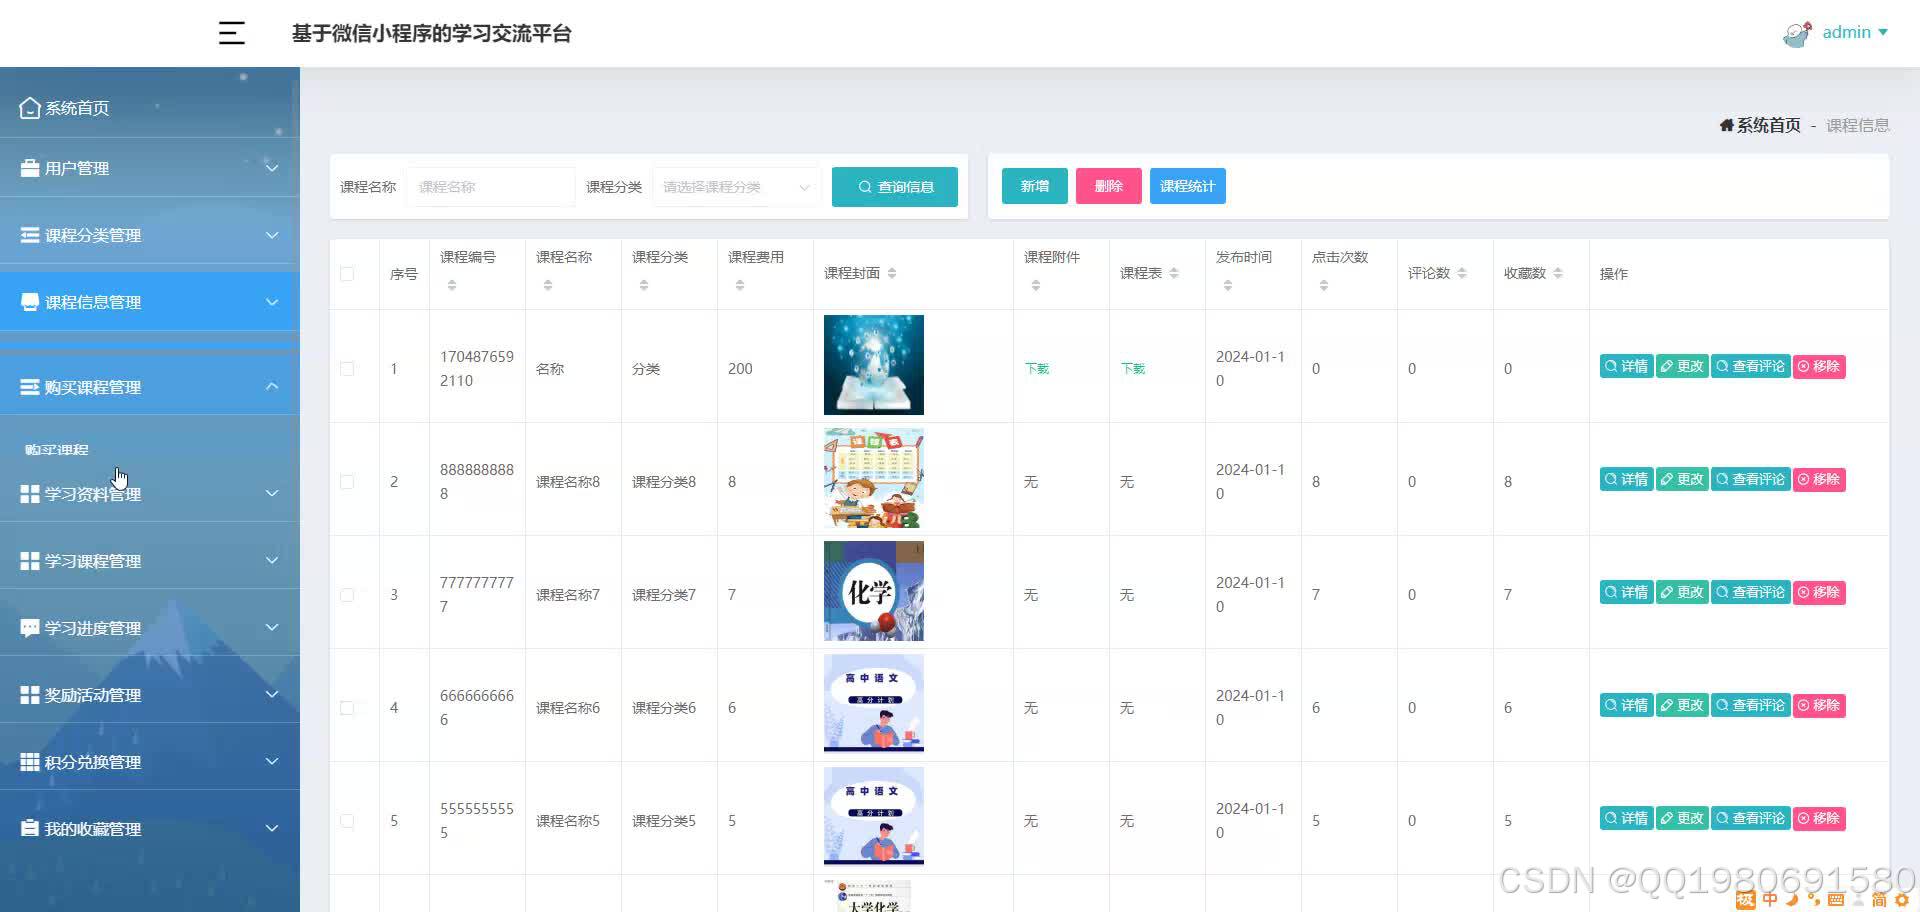Click 系统首页 breadcrumb link
1920x912 pixels.
pos(1768,125)
